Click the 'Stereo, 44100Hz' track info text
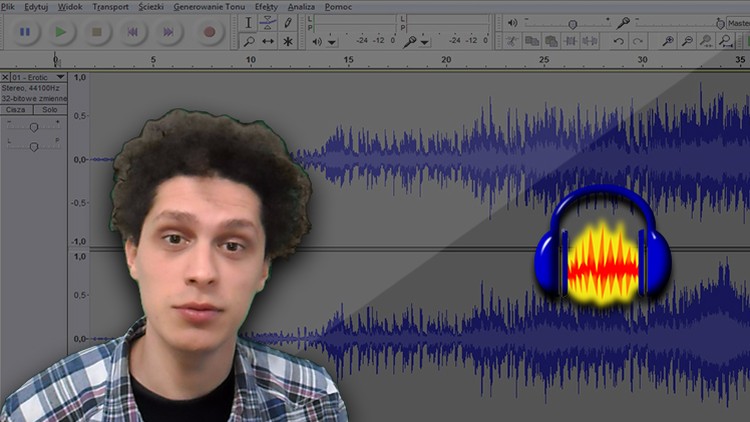 (x=31, y=88)
